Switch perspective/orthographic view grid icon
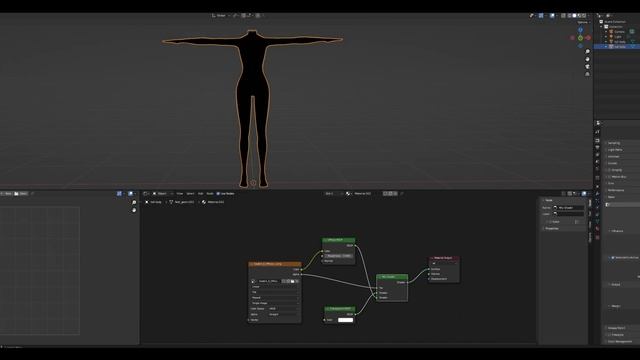The height and width of the screenshot is (360, 640). click(587, 74)
